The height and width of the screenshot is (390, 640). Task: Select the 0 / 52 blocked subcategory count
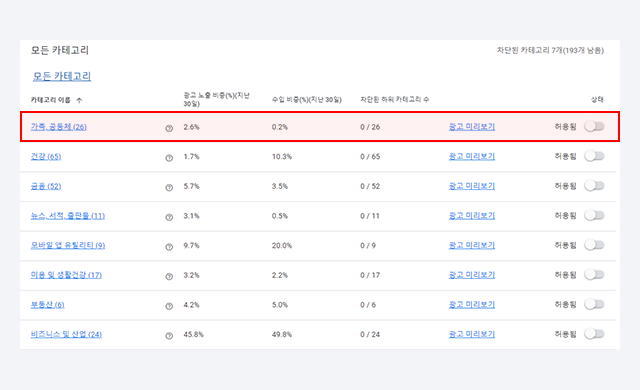tap(370, 186)
